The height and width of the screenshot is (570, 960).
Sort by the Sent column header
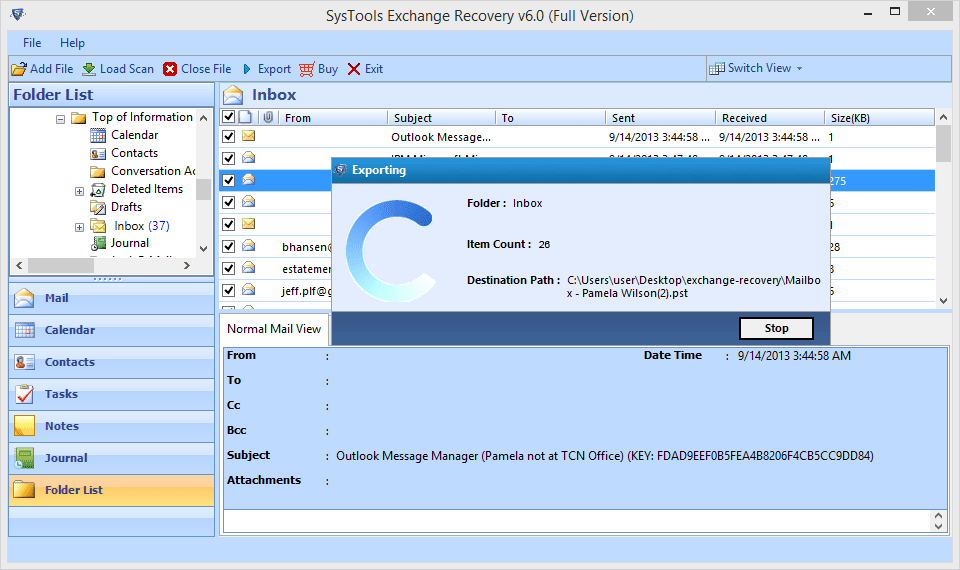661,118
